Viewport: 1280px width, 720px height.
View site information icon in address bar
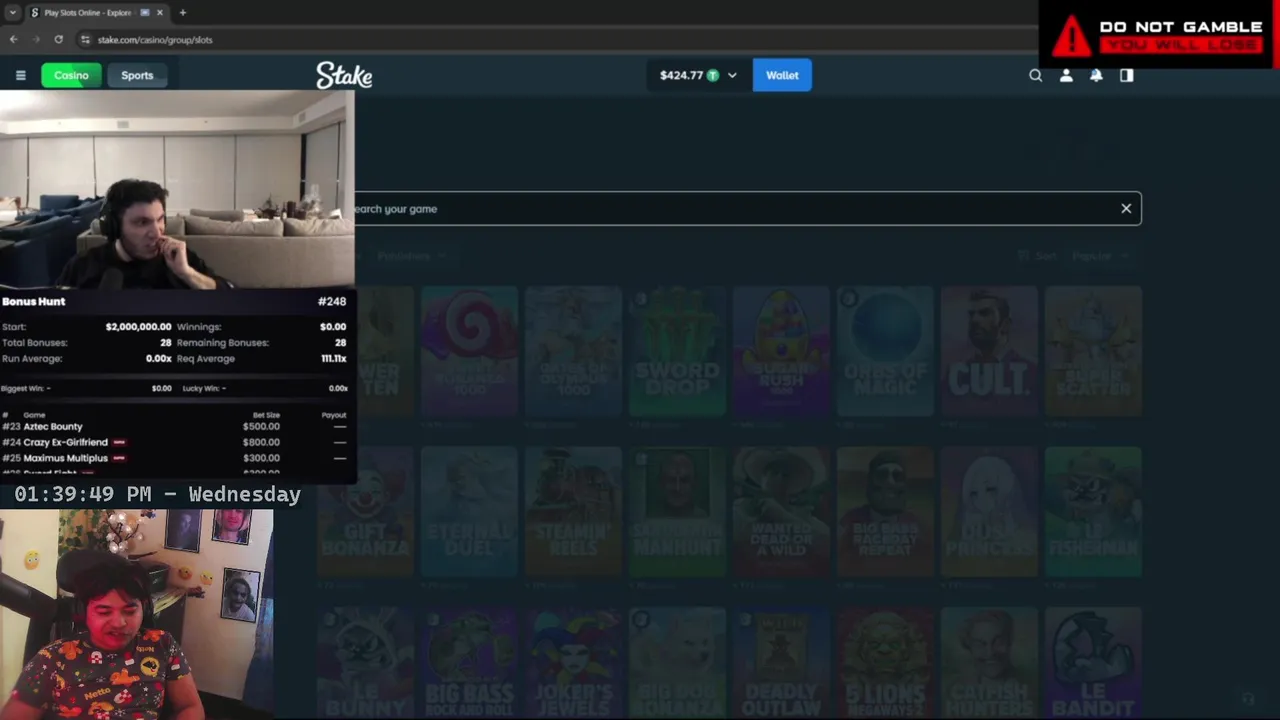click(x=85, y=39)
